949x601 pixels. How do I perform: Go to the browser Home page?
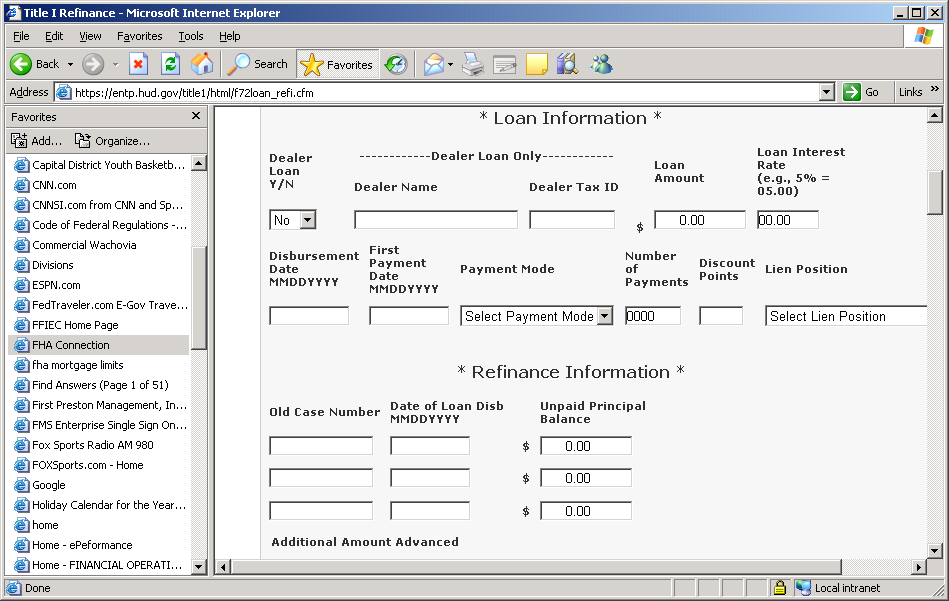202,64
